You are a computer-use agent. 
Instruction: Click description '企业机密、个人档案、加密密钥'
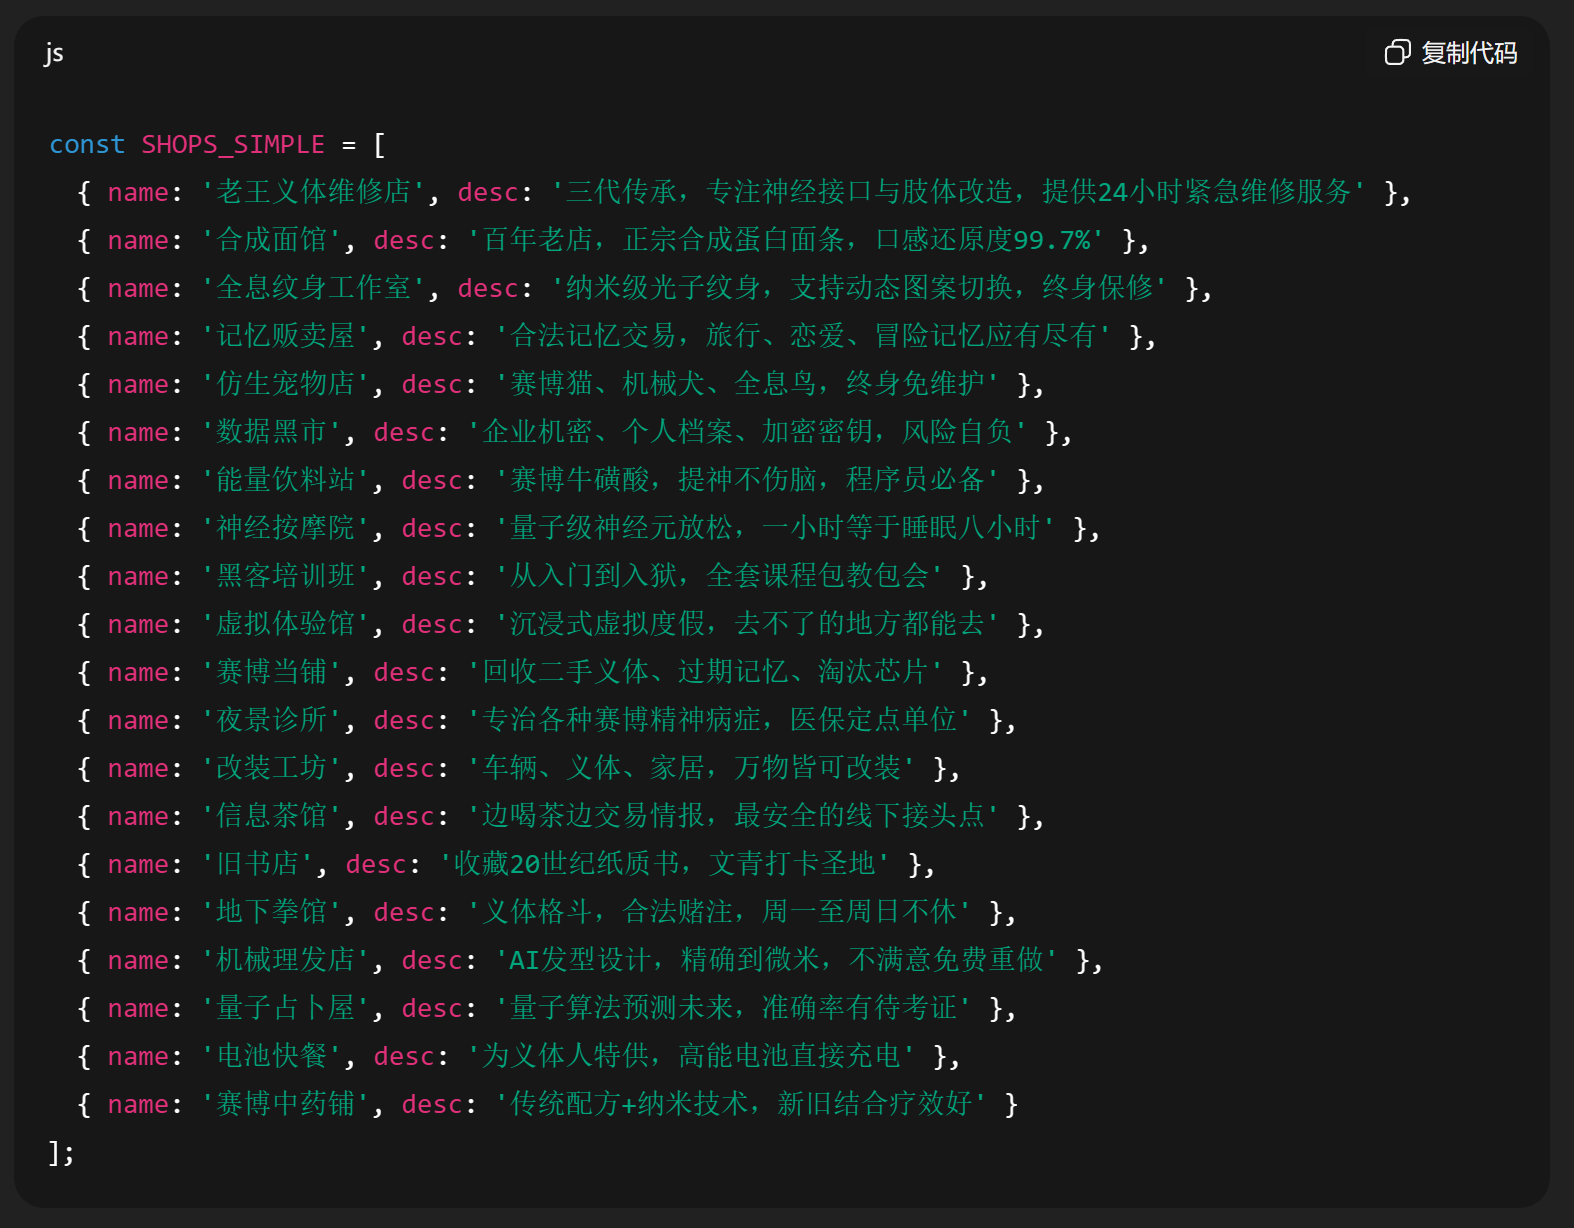pyautogui.click(x=678, y=432)
